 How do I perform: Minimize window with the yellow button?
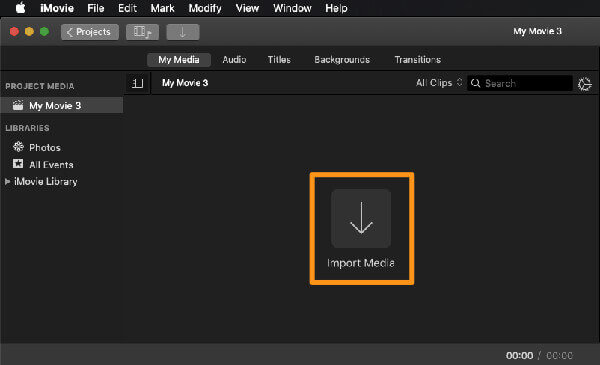pos(29,32)
